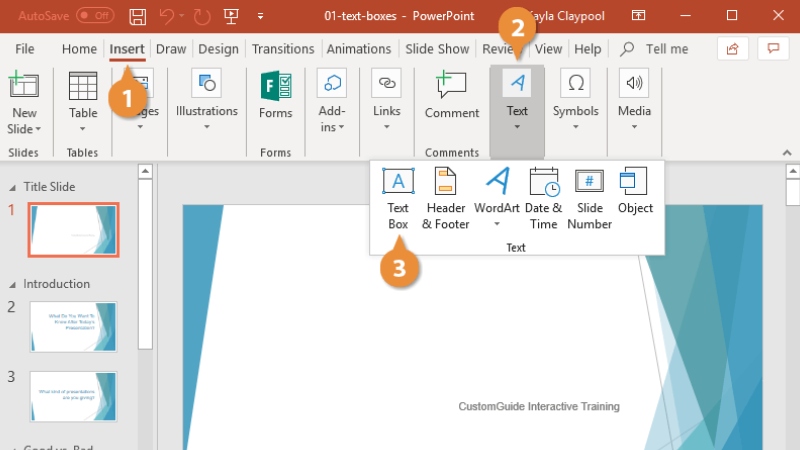The height and width of the screenshot is (450, 800).
Task: Switch to the Draw tab
Action: (x=171, y=49)
